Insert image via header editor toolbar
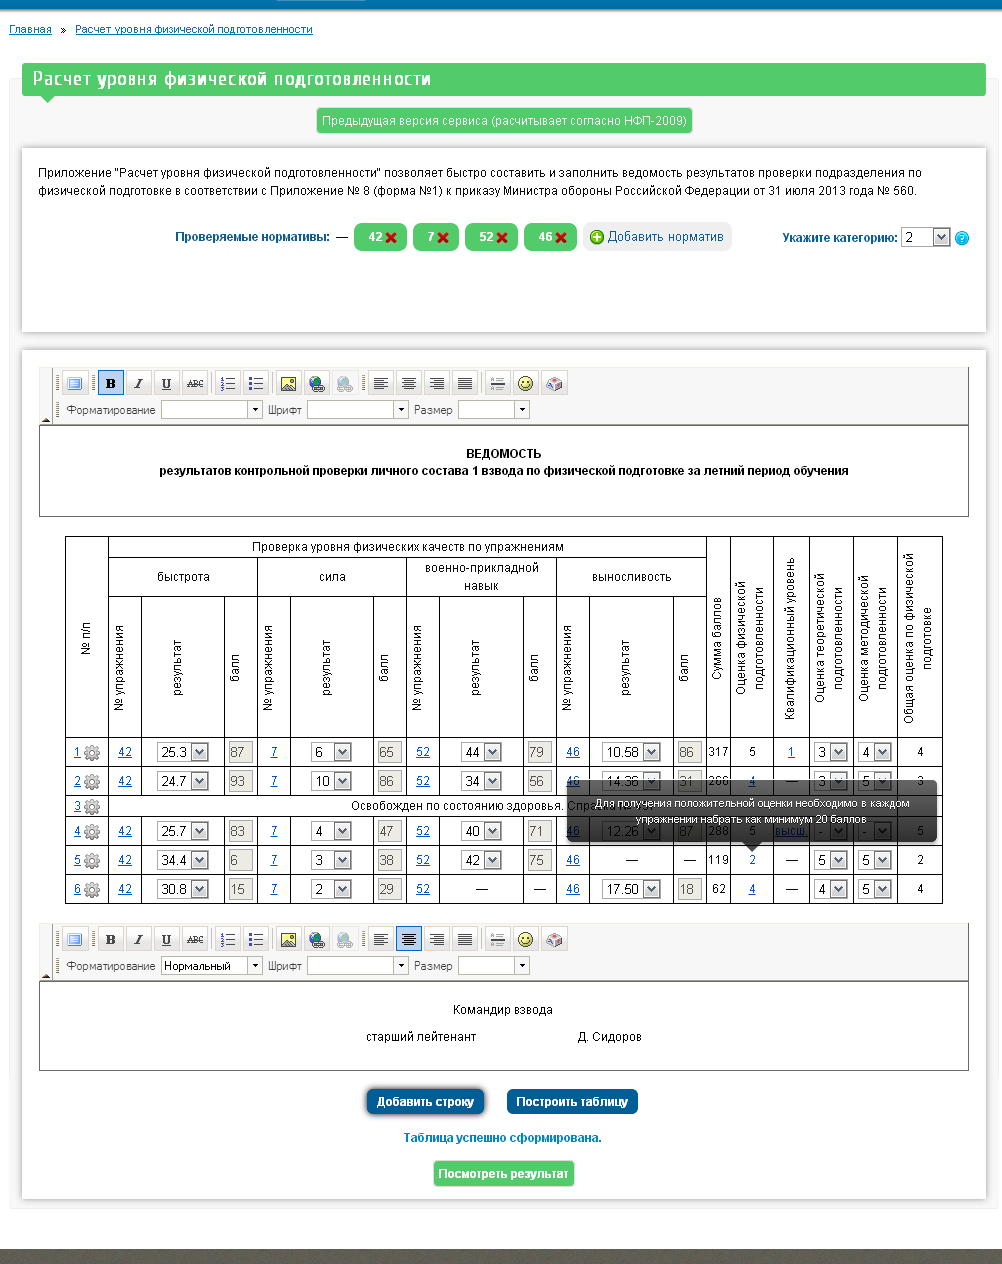The height and width of the screenshot is (1264, 1002). tap(289, 383)
